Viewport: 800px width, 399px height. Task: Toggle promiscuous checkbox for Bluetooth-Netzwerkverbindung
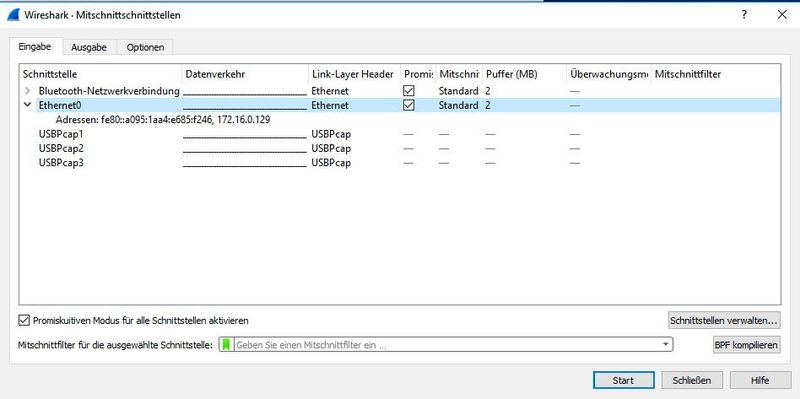[x=409, y=91]
